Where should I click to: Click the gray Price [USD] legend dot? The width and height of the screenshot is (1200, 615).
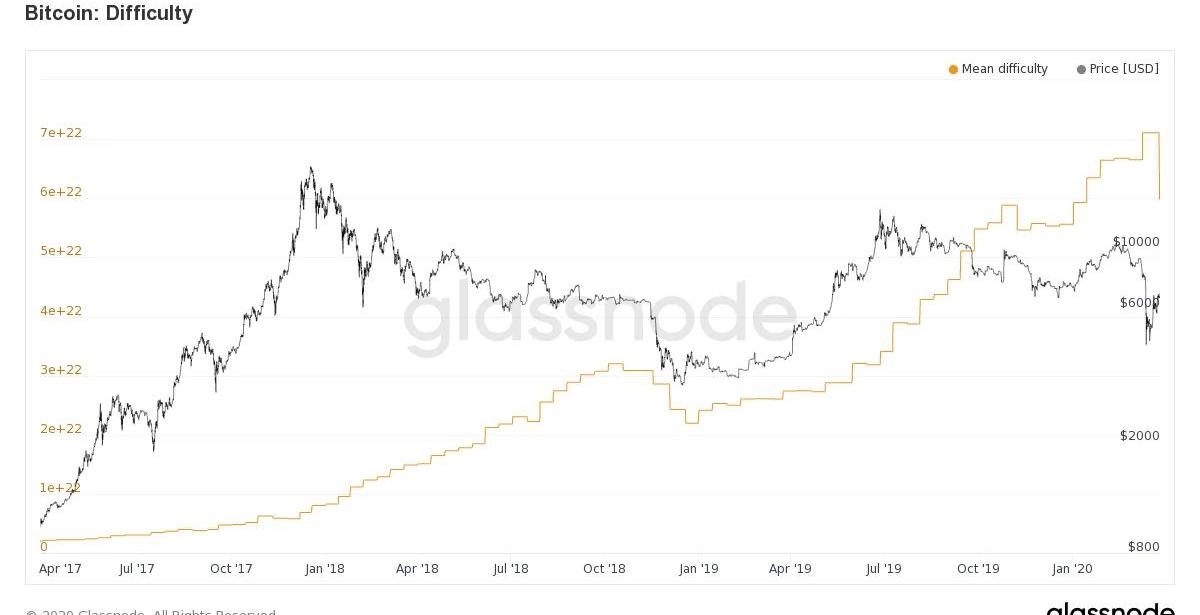pyautogui.click(x=1081, y=70)
